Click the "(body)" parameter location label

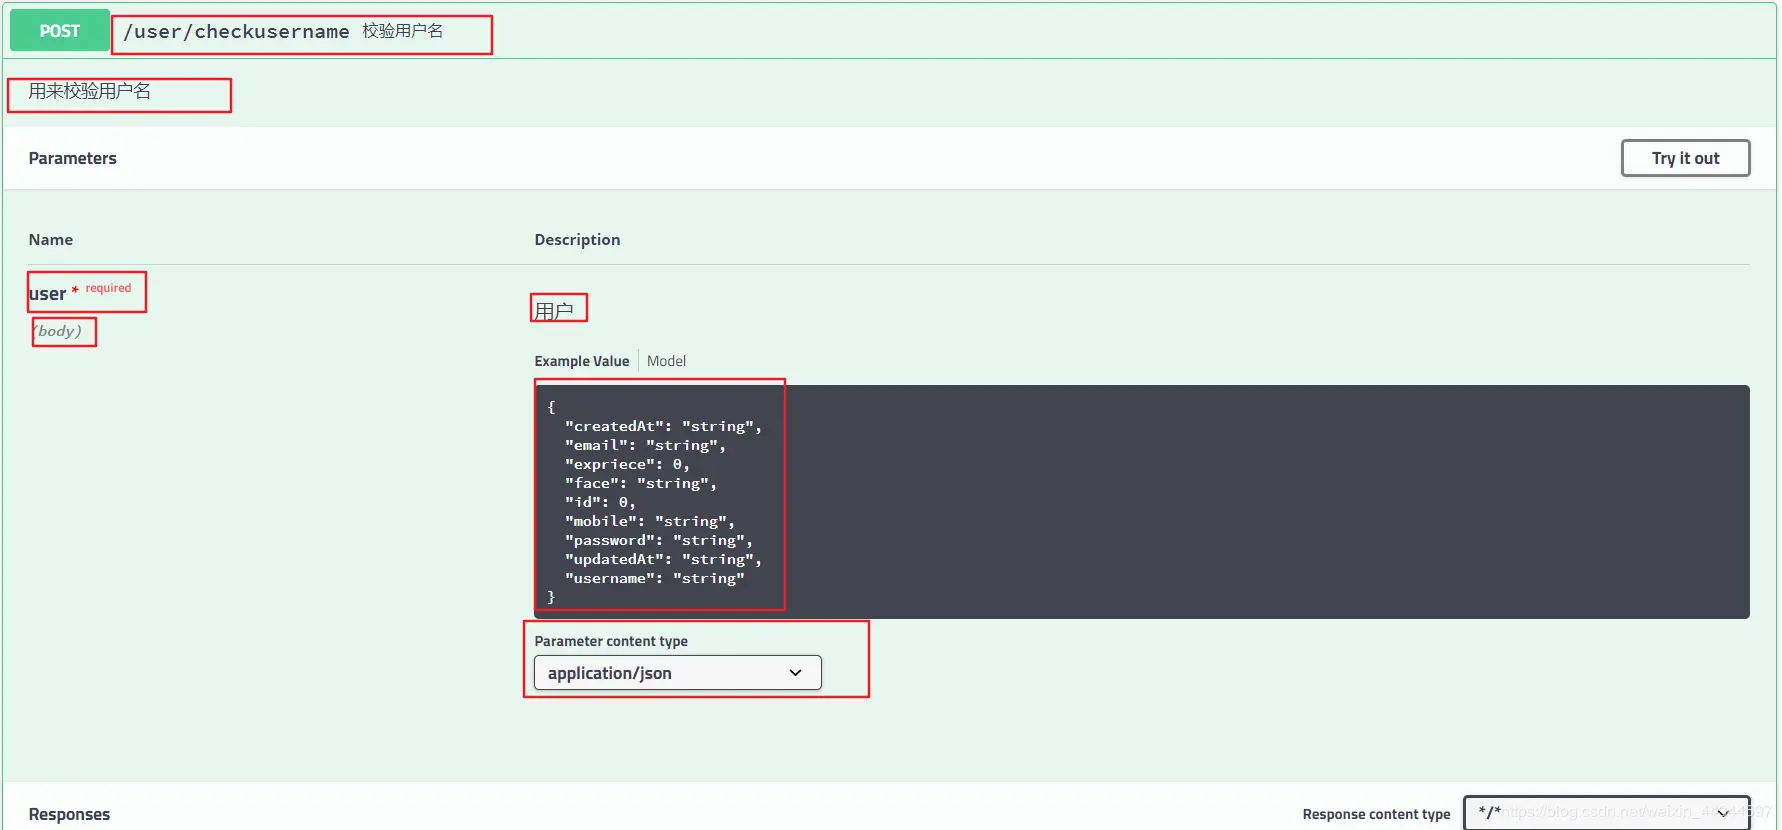[x=58, y=331]
